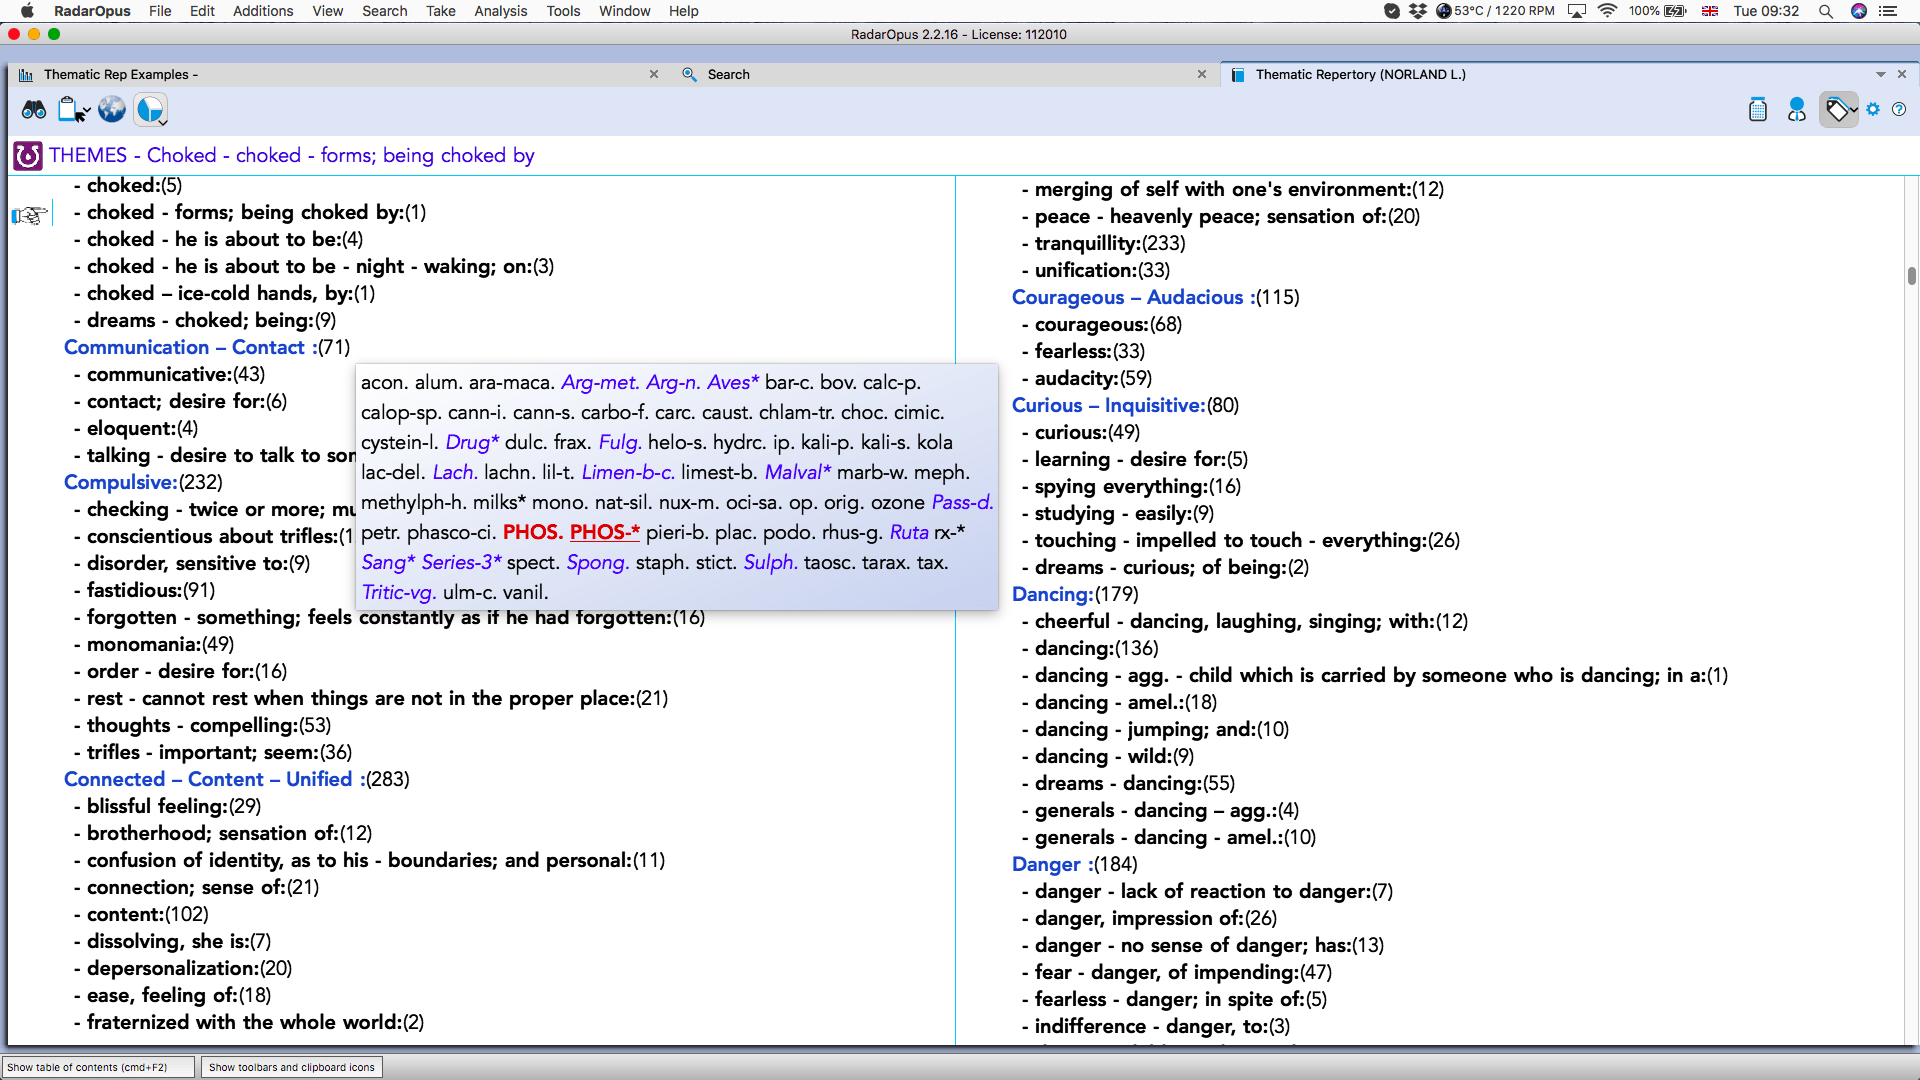Viewport: 1920px width, 1080px height.
Task: Switch to Thematic Rep Examples tab
Action: tap(121, 75)
